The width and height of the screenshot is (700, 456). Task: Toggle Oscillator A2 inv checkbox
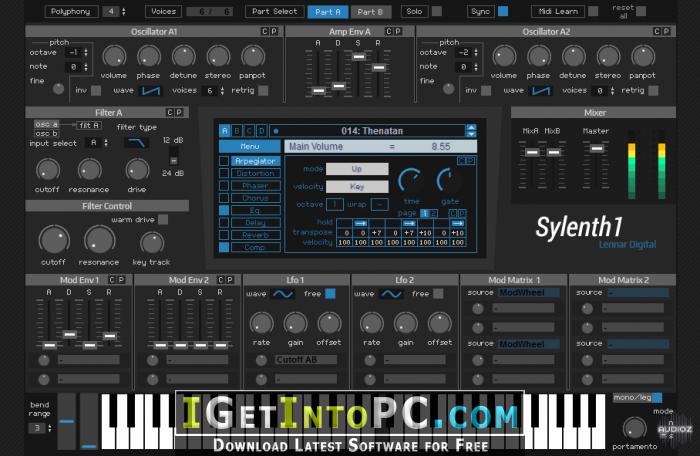click(486, 91)
